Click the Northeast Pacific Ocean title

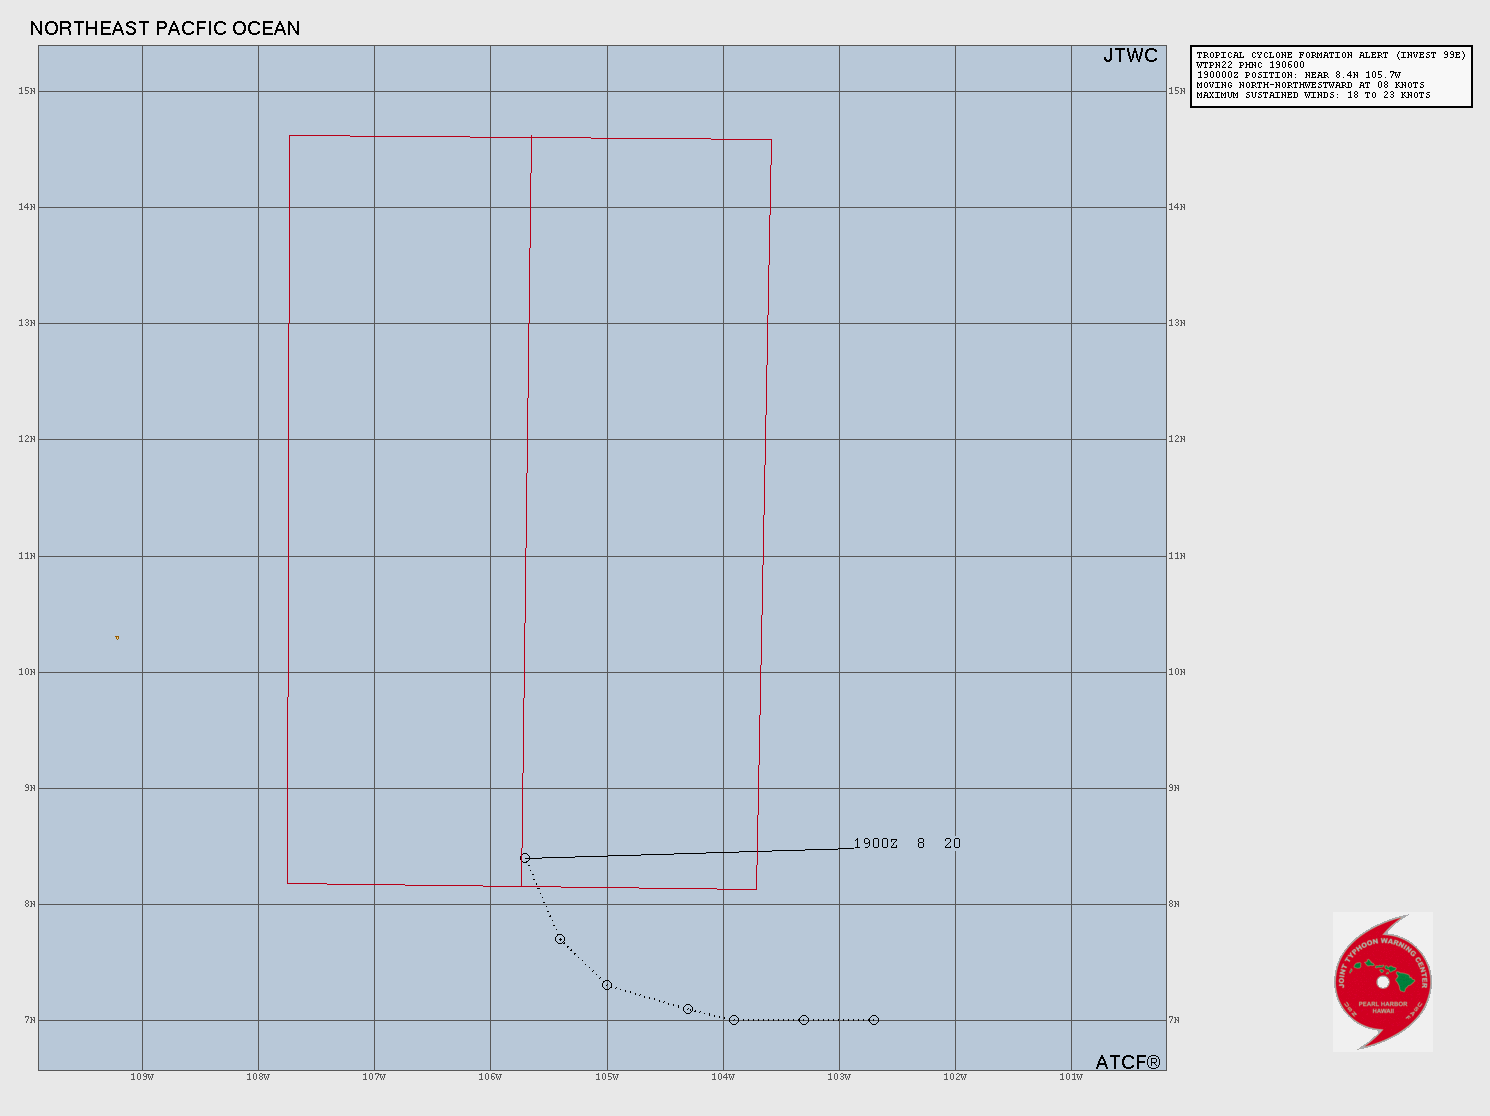[165, 28]
